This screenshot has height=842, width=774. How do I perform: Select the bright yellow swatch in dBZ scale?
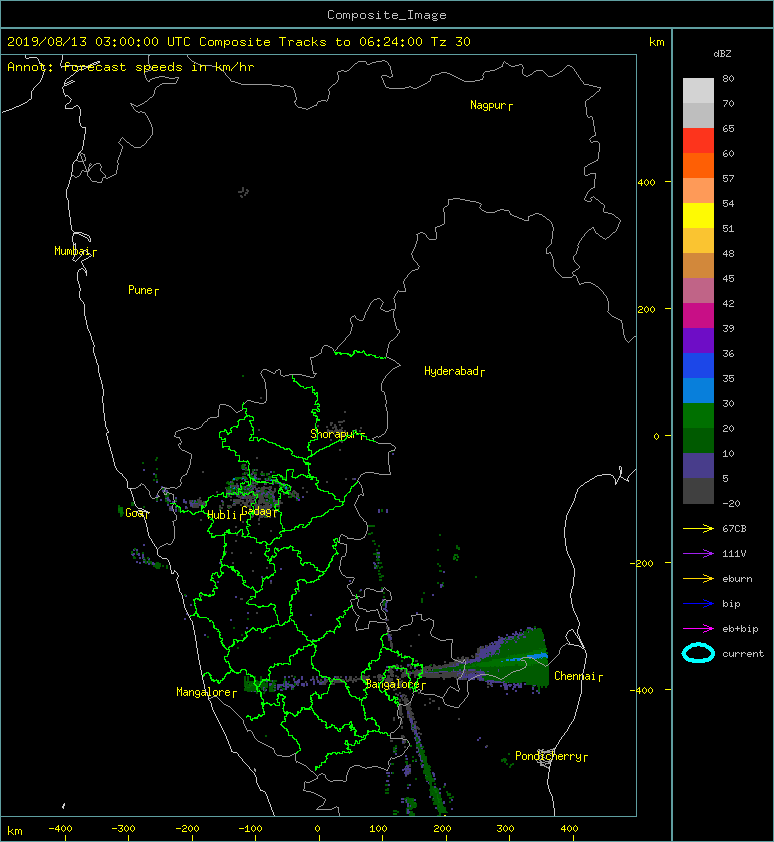[698, 215]
